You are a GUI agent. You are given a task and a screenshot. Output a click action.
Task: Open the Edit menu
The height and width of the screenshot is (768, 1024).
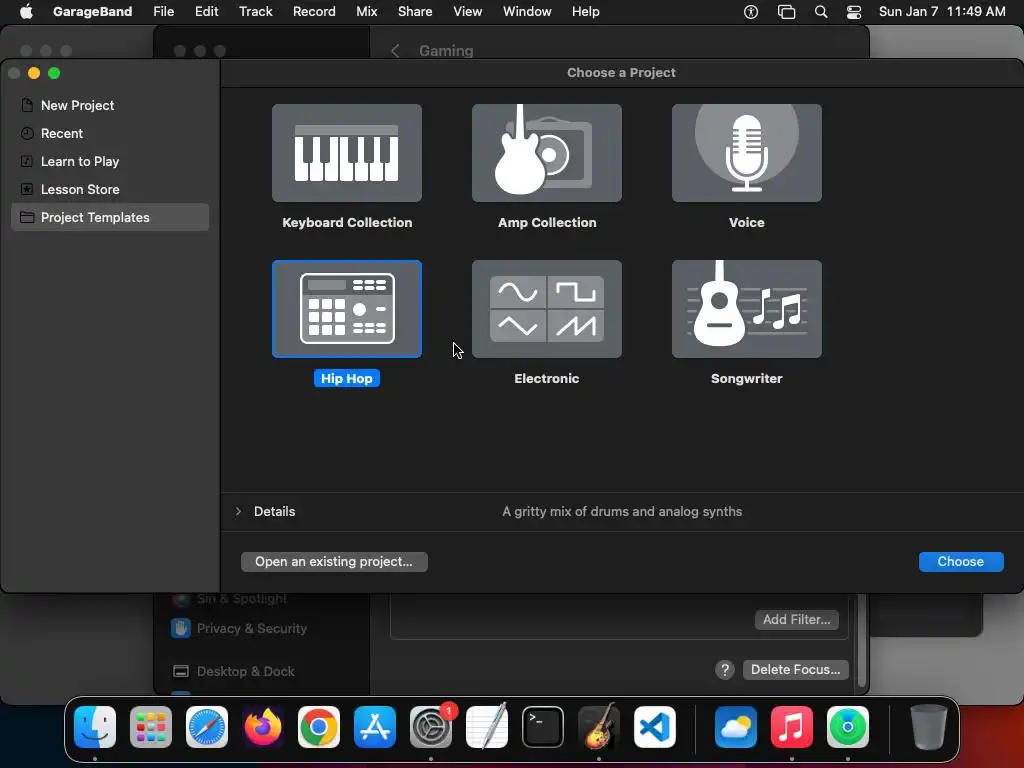tap(206, 12)
